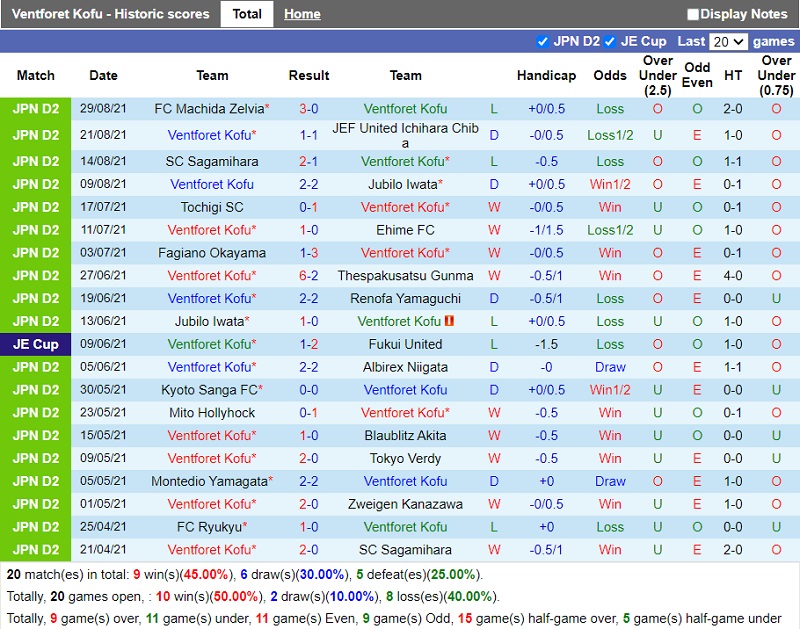
Task: Open FC Ryukyu team link
Action: coord(209,527)
